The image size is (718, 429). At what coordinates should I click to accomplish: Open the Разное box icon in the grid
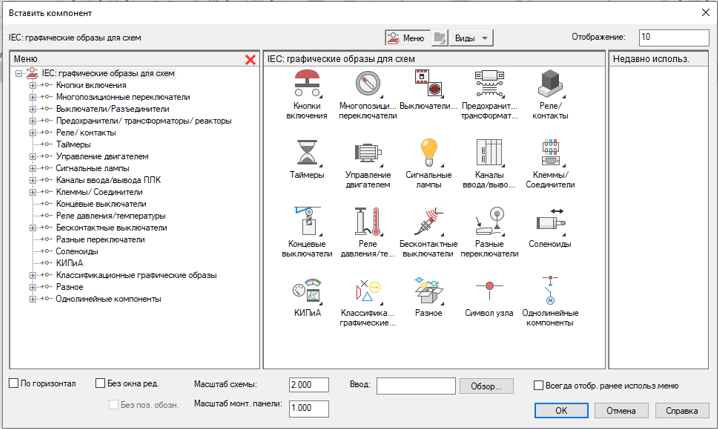pos(429,291)
